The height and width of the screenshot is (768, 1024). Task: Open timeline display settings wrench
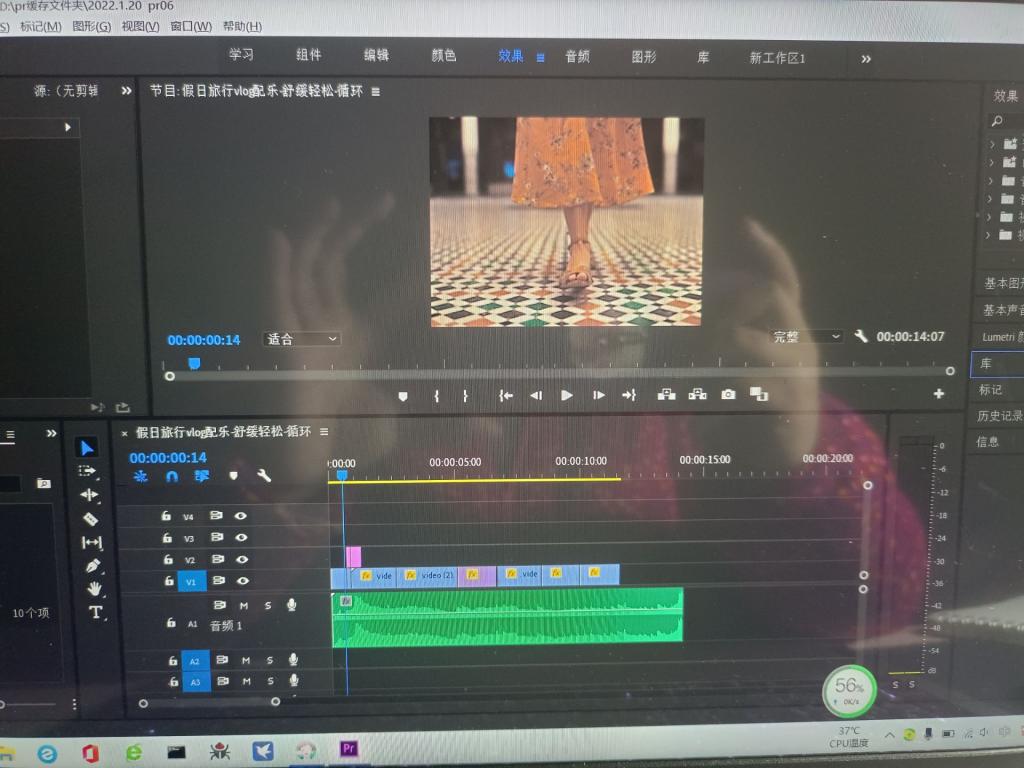click(264, 477)
